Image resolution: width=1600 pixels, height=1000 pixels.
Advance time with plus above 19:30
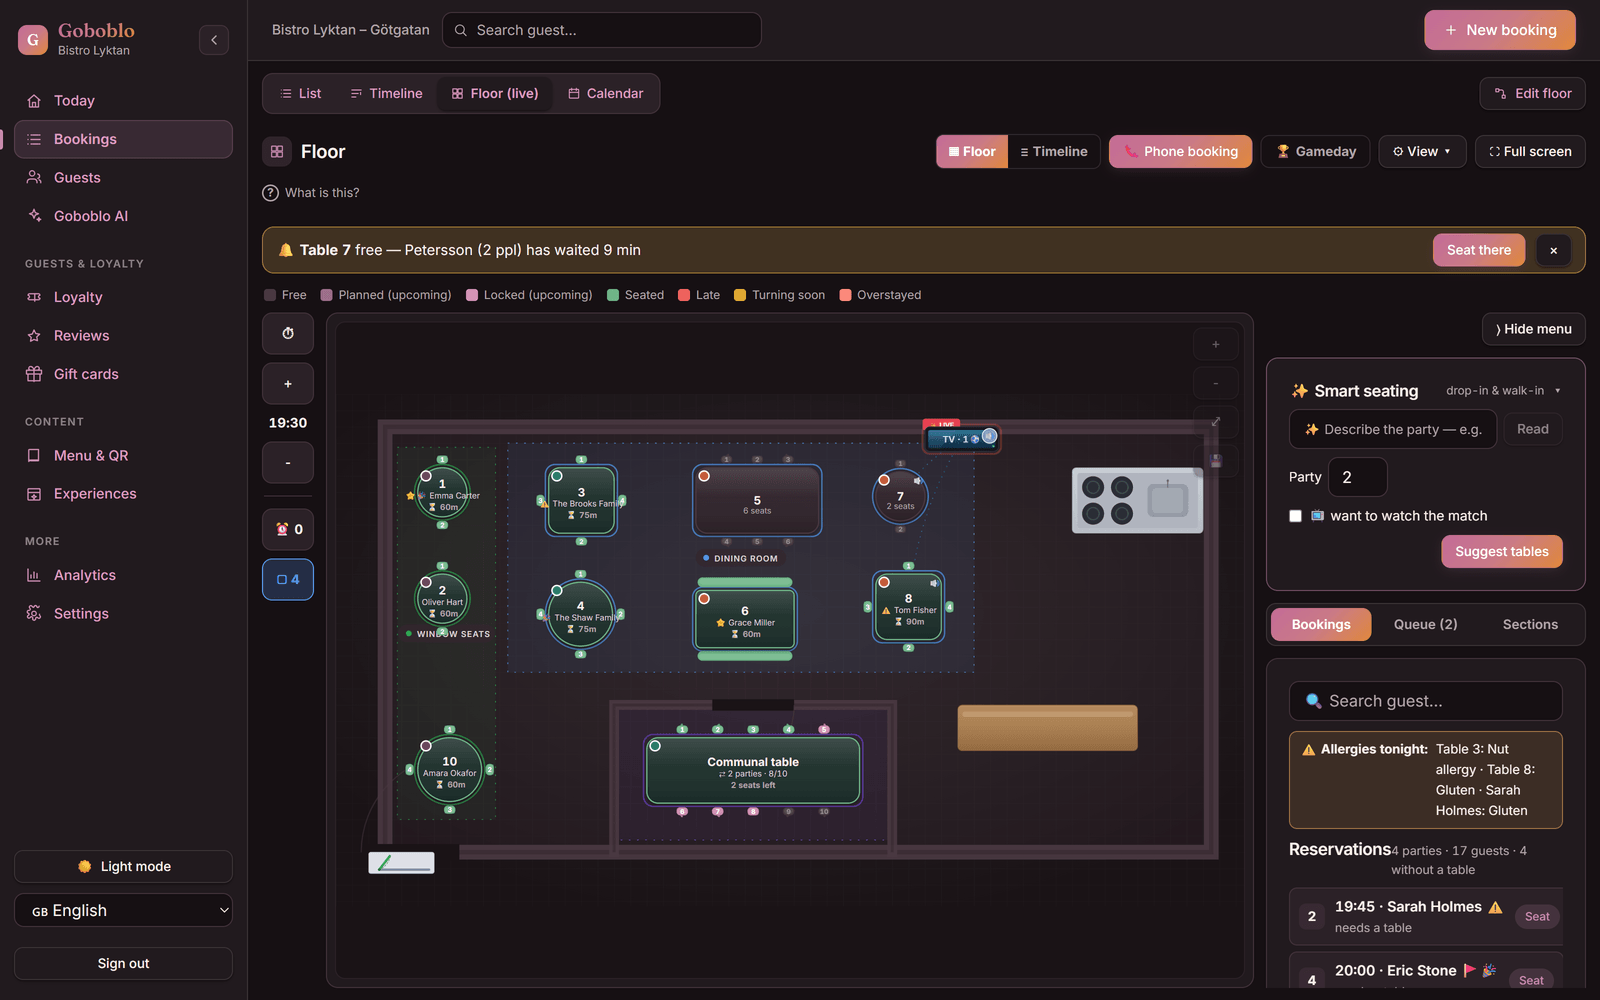[x=288, y=384]
